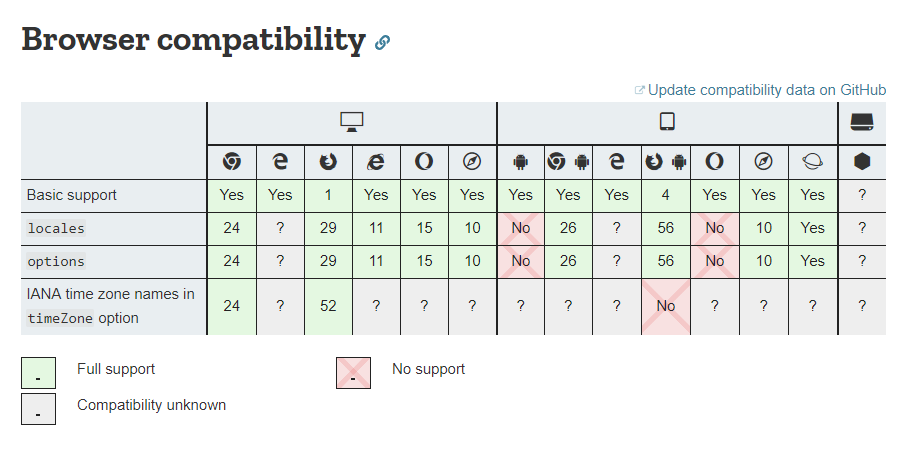
Task: Click the anchor link icon beside Browser compatibility
Action: (382, 42)
